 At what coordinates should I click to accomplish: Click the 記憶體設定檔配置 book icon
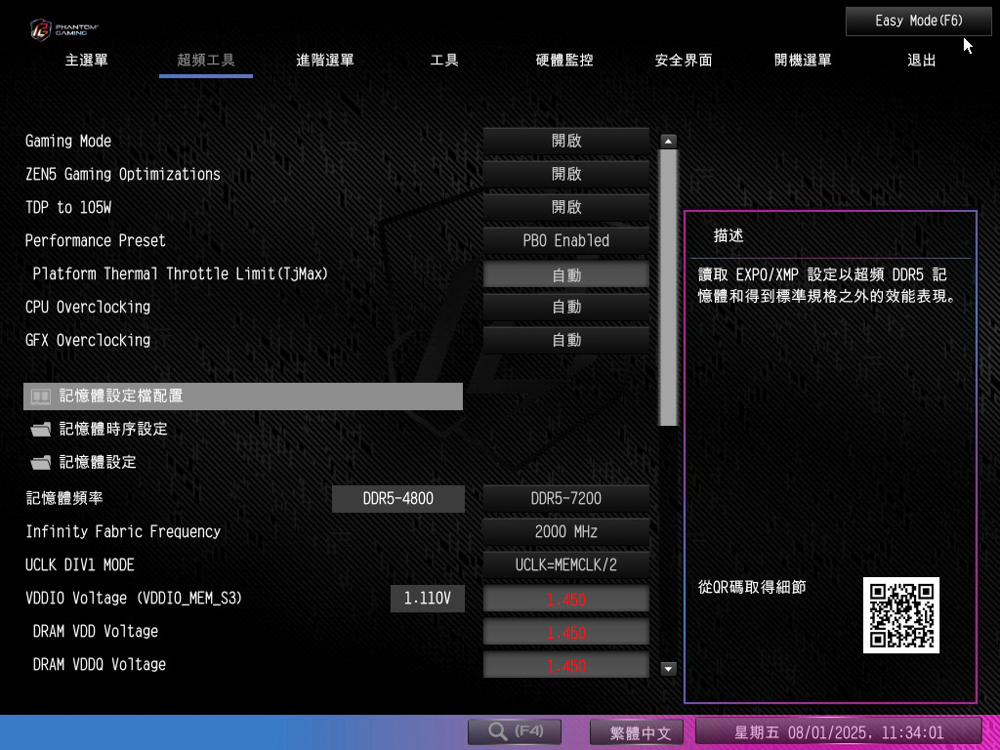coord(41,397)
